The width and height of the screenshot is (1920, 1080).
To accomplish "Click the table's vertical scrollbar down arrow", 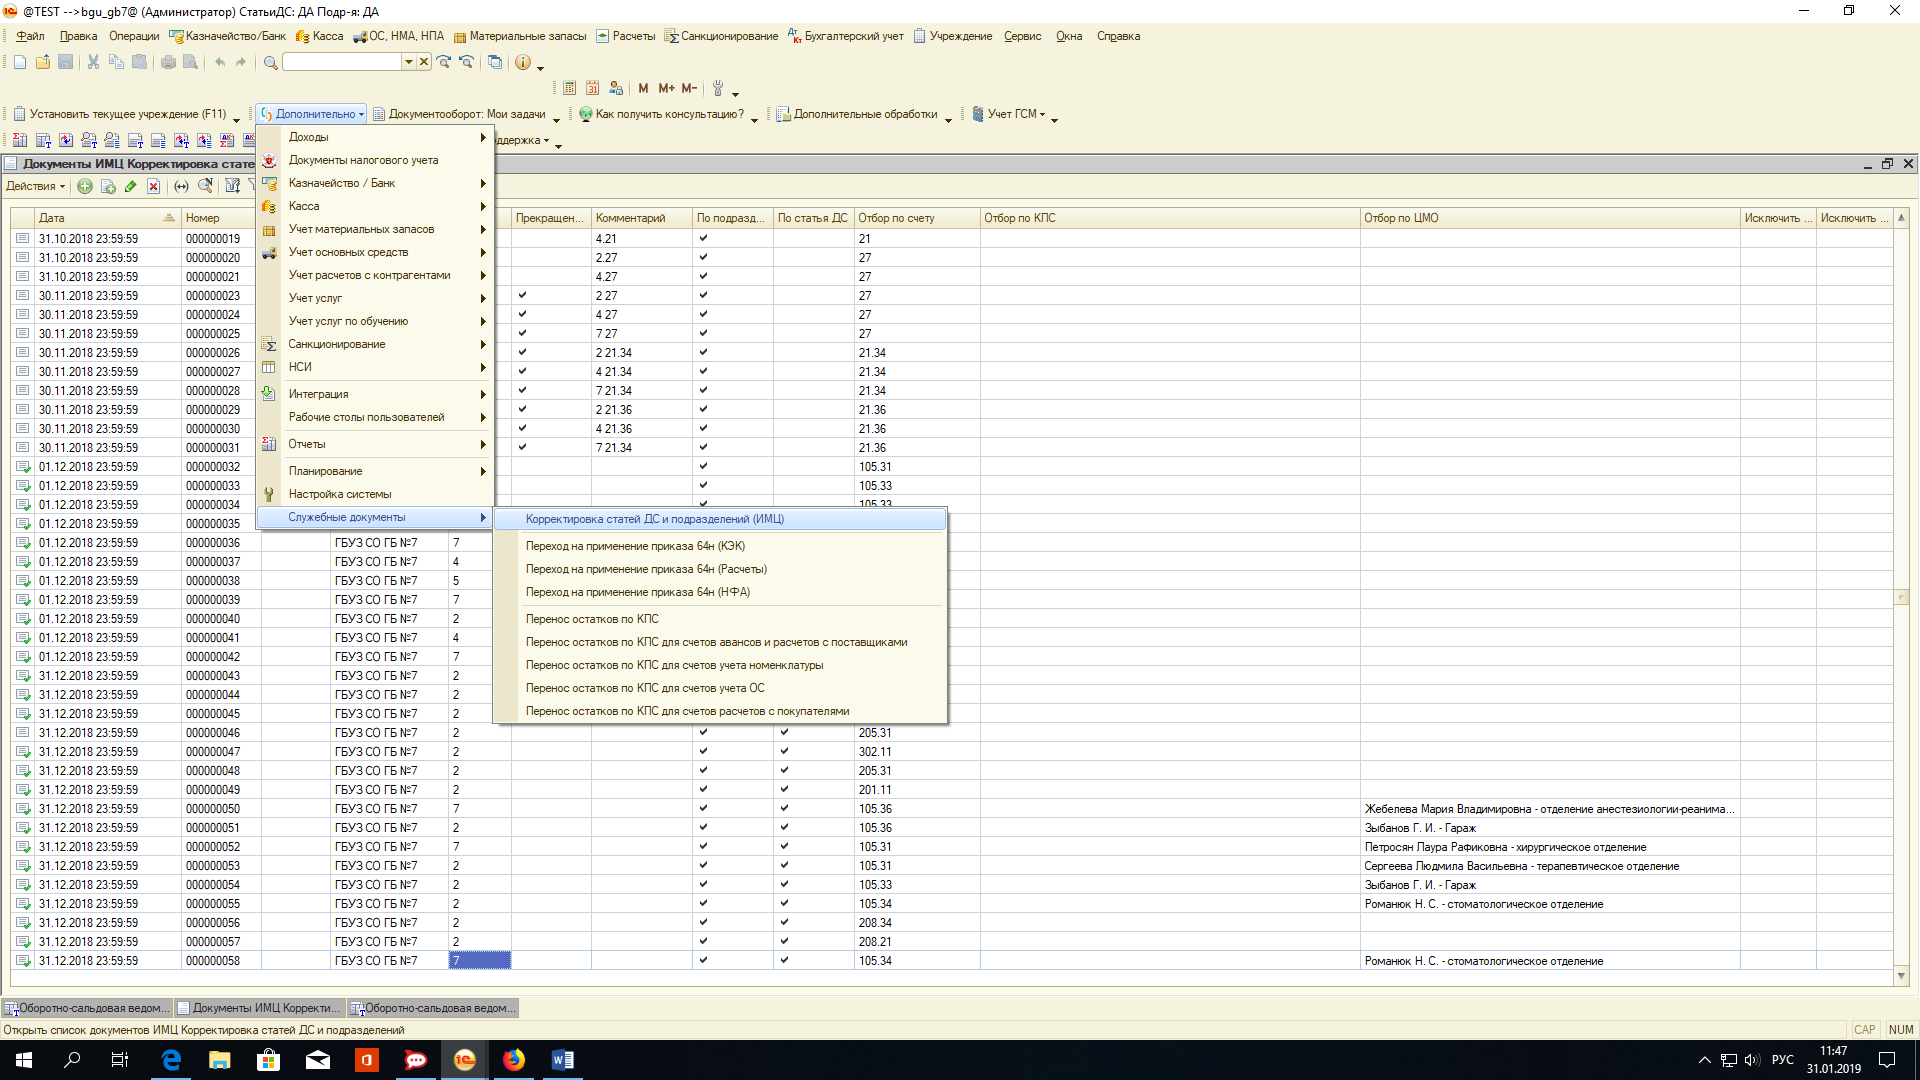I will point(1901,976).
